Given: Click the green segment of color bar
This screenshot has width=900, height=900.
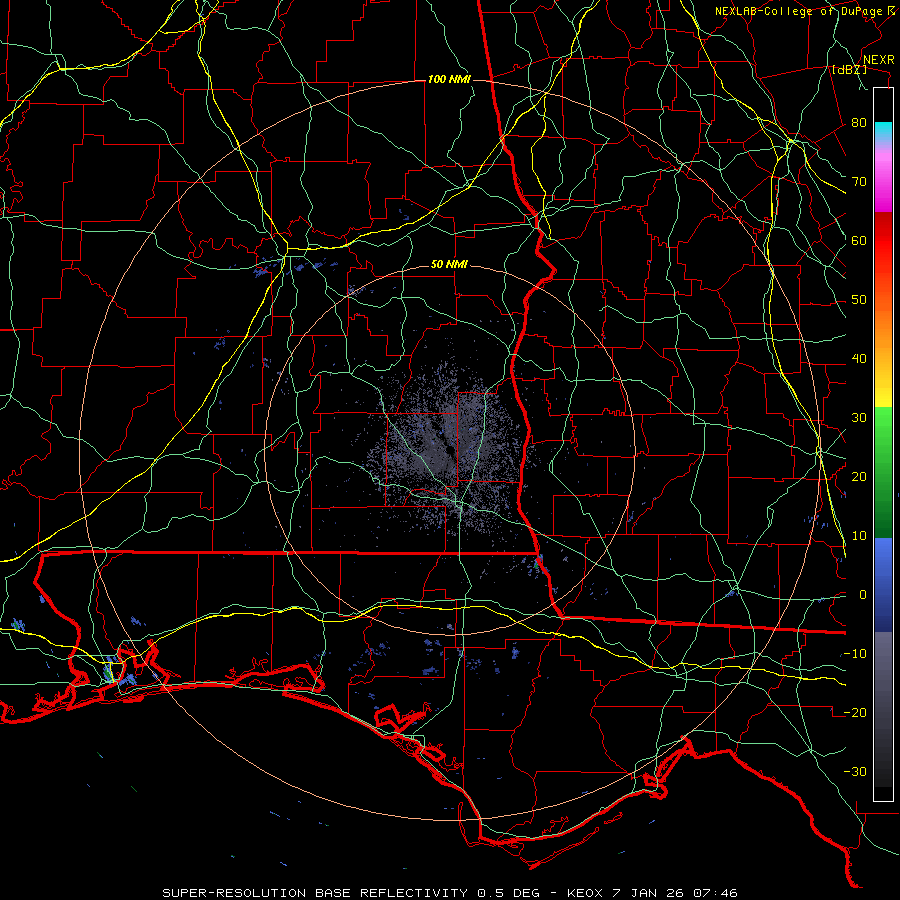Looking at the screenshot, I should [883, 471].
